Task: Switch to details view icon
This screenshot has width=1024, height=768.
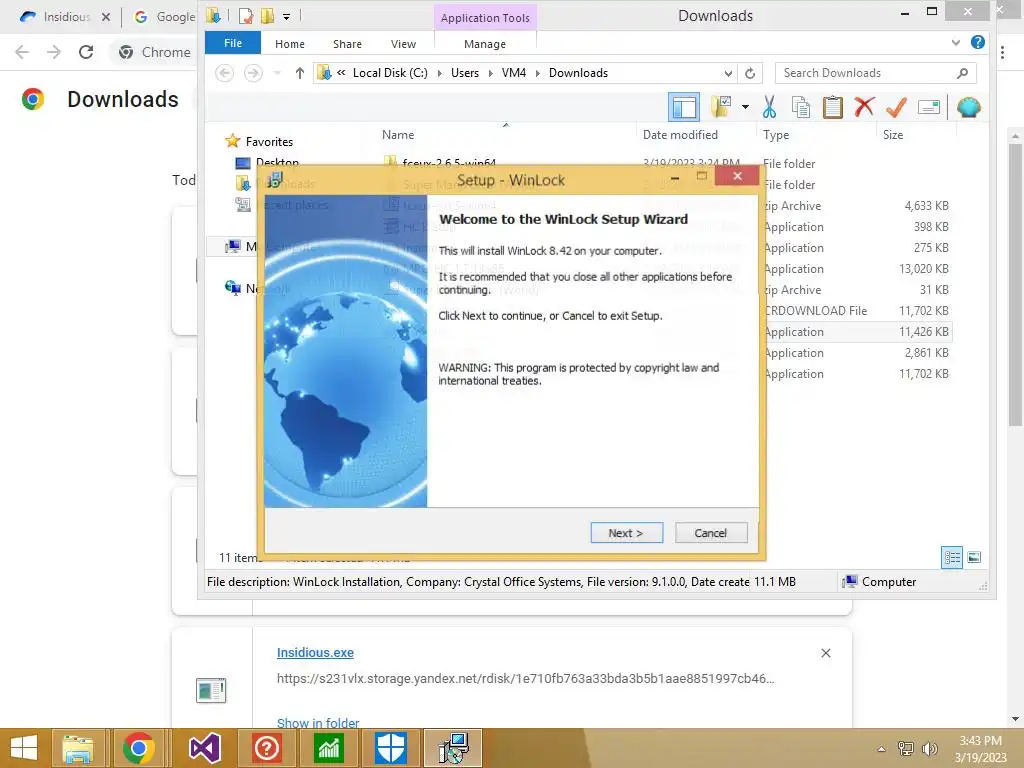Action: (x=952, y=557)
